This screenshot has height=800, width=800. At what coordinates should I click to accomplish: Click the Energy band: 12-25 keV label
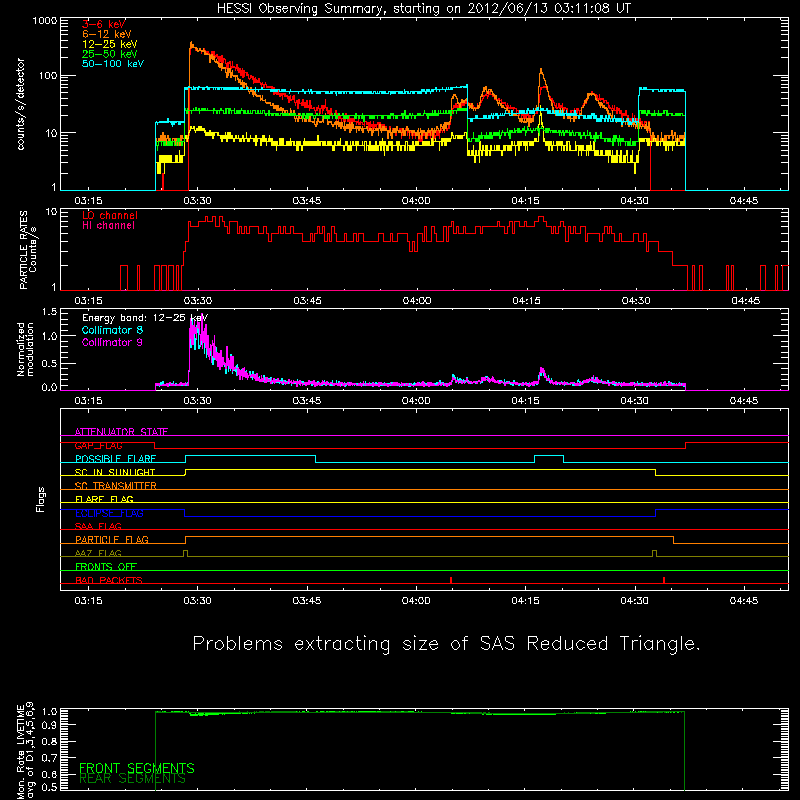[x=145, y=318]
